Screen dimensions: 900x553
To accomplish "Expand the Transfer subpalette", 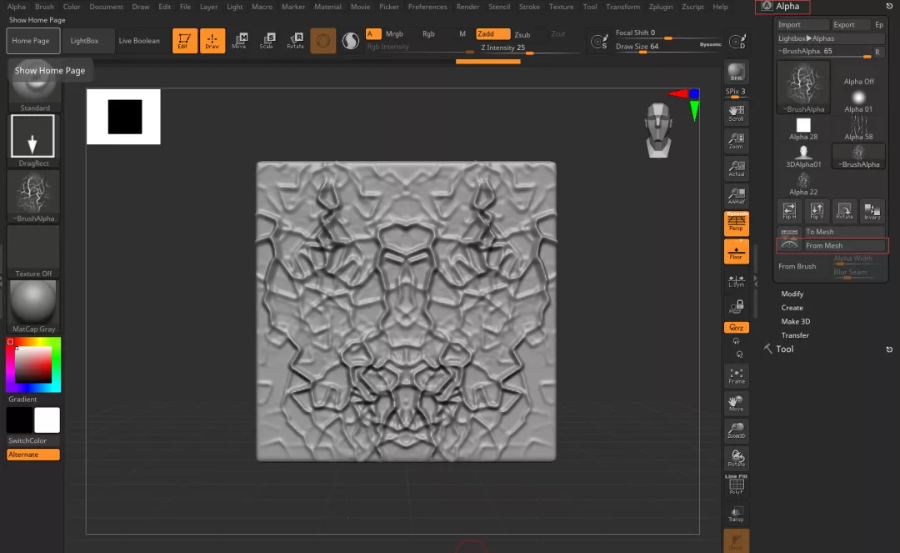I will click(x=795, y=335).
